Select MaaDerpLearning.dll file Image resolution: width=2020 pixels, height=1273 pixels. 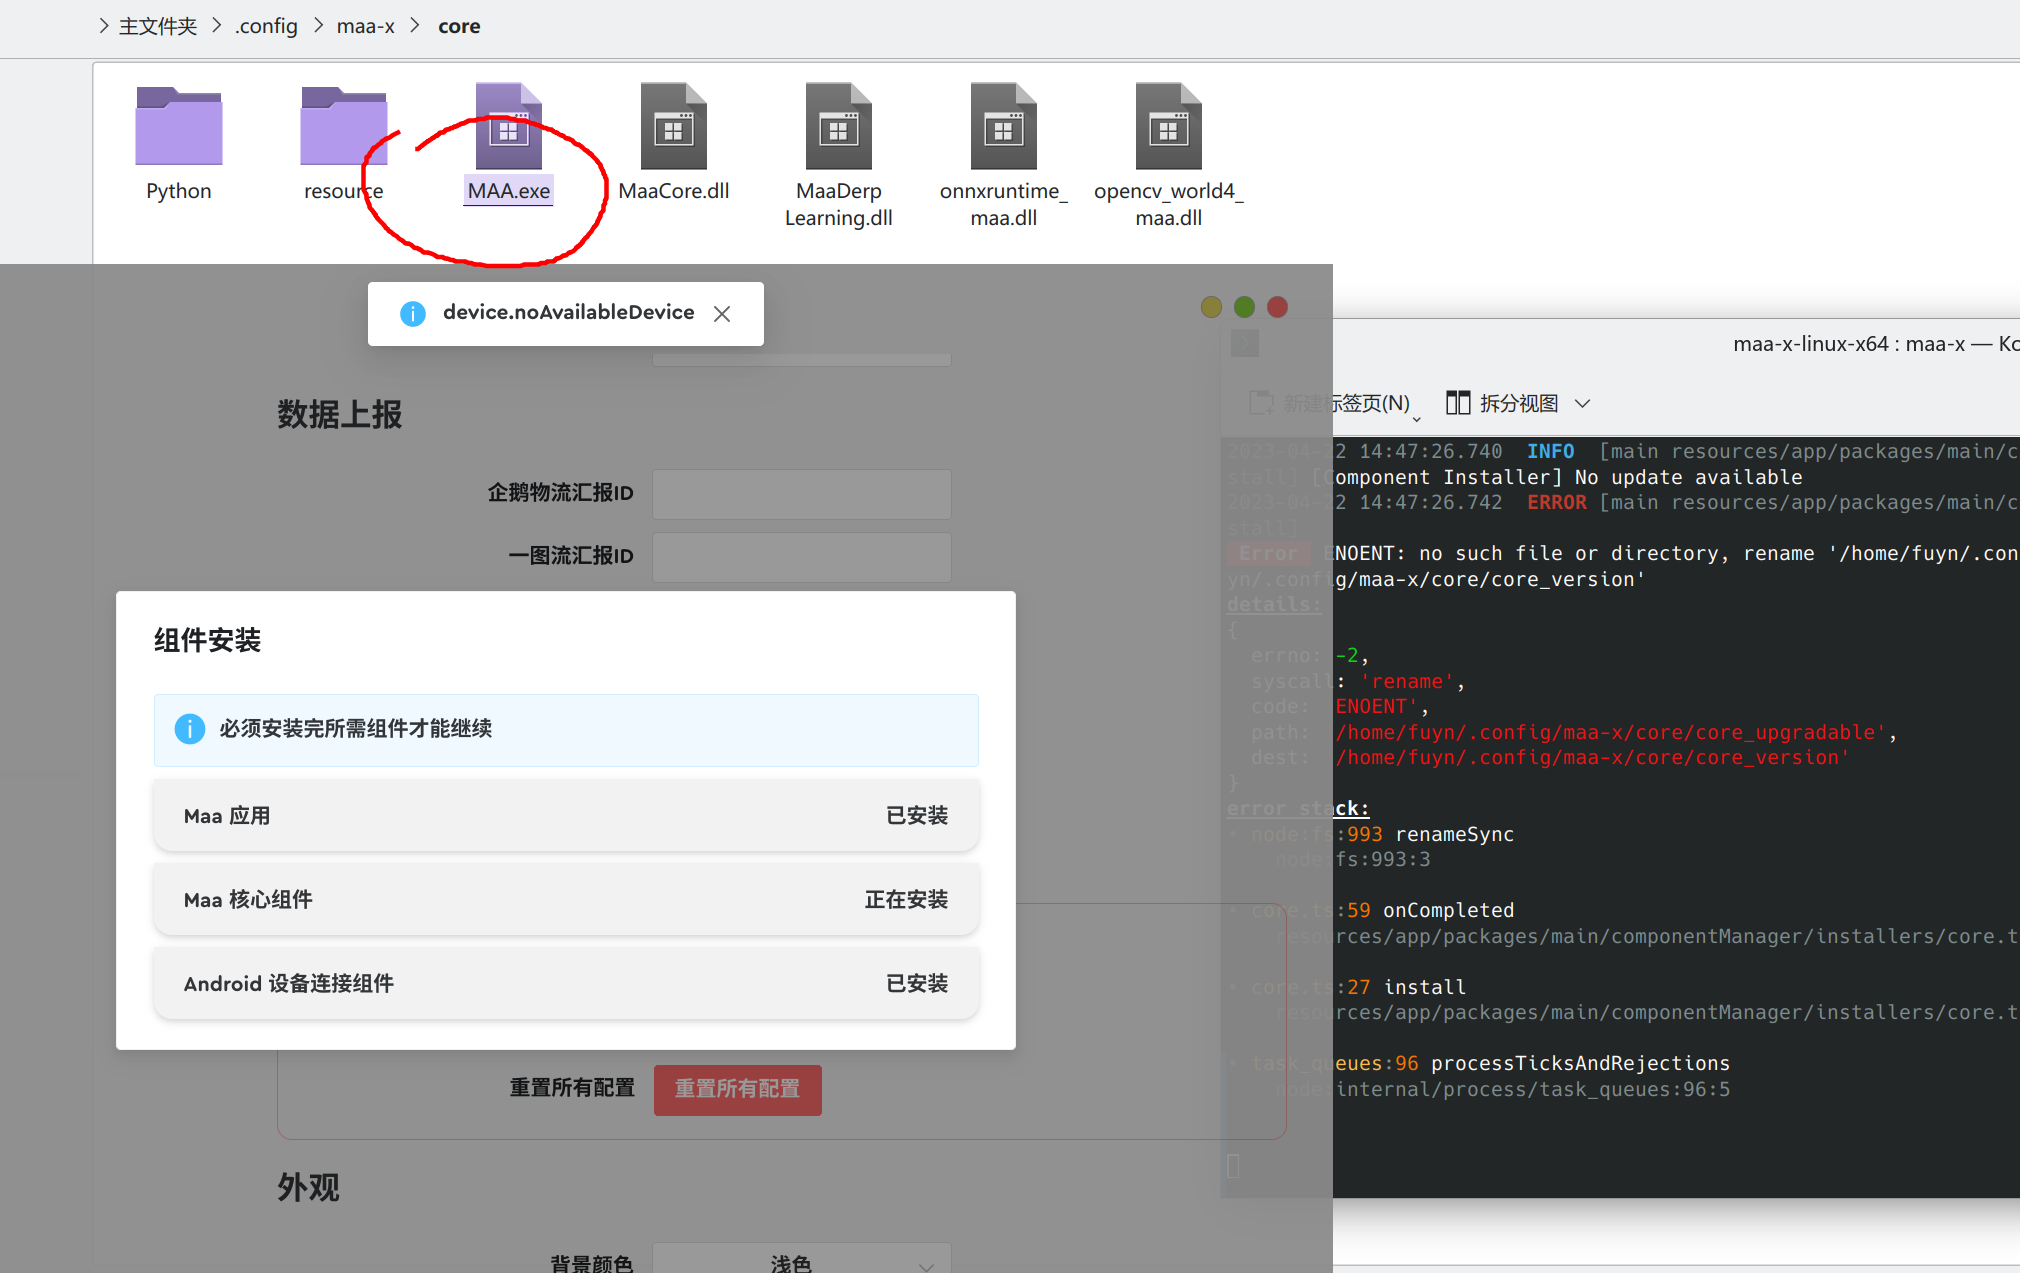click(x=838, y=156)
